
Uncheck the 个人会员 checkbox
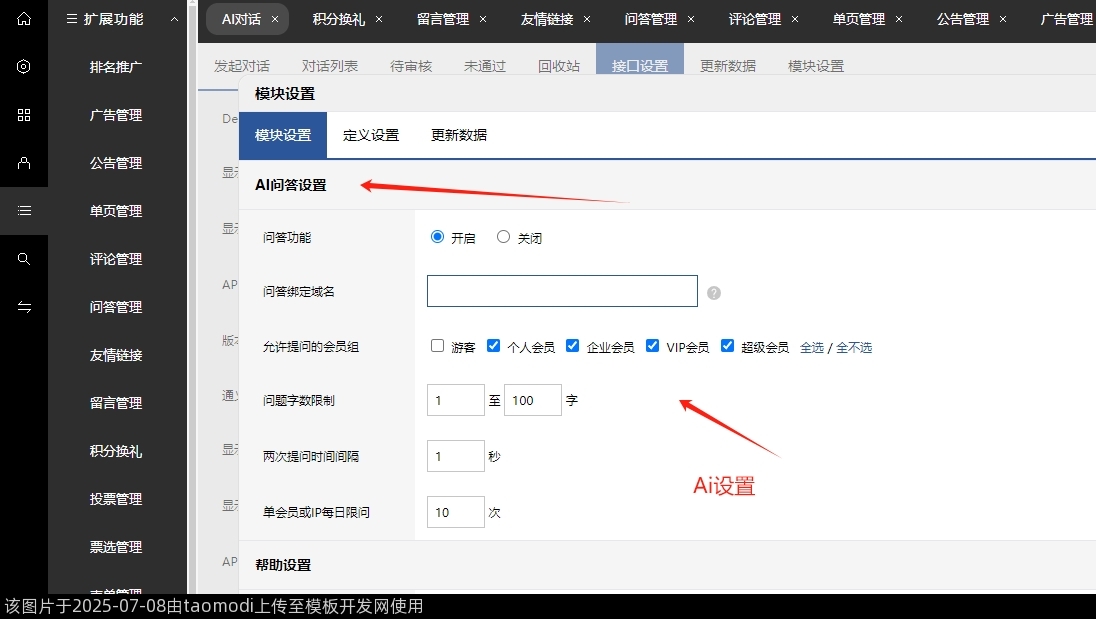(493, 345)
